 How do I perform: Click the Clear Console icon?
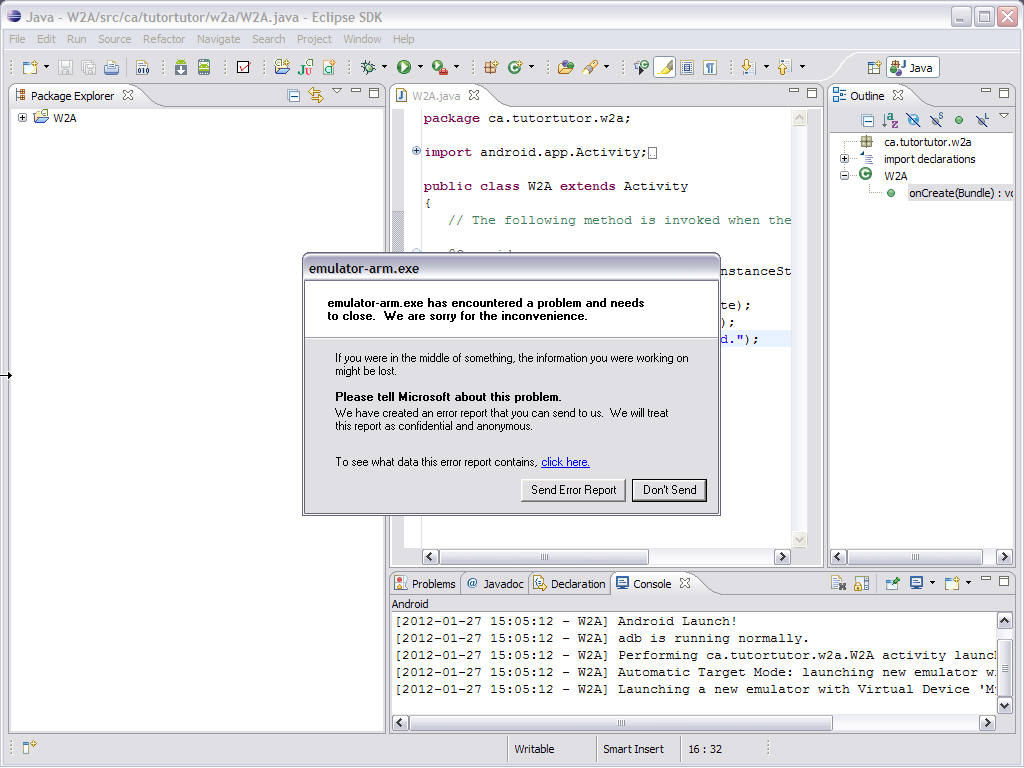point(839,583)
